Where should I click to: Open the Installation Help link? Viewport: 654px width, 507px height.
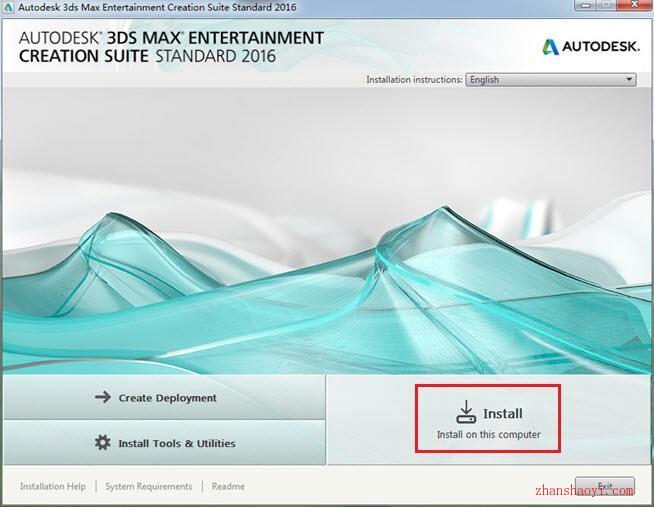(53, 486)
